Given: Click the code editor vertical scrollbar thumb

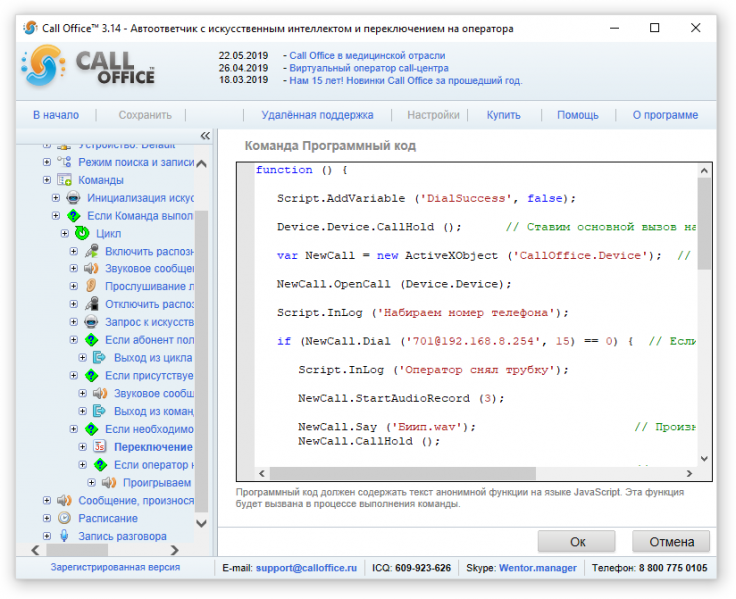Looking at the screenshot, I should click(704, 223).
